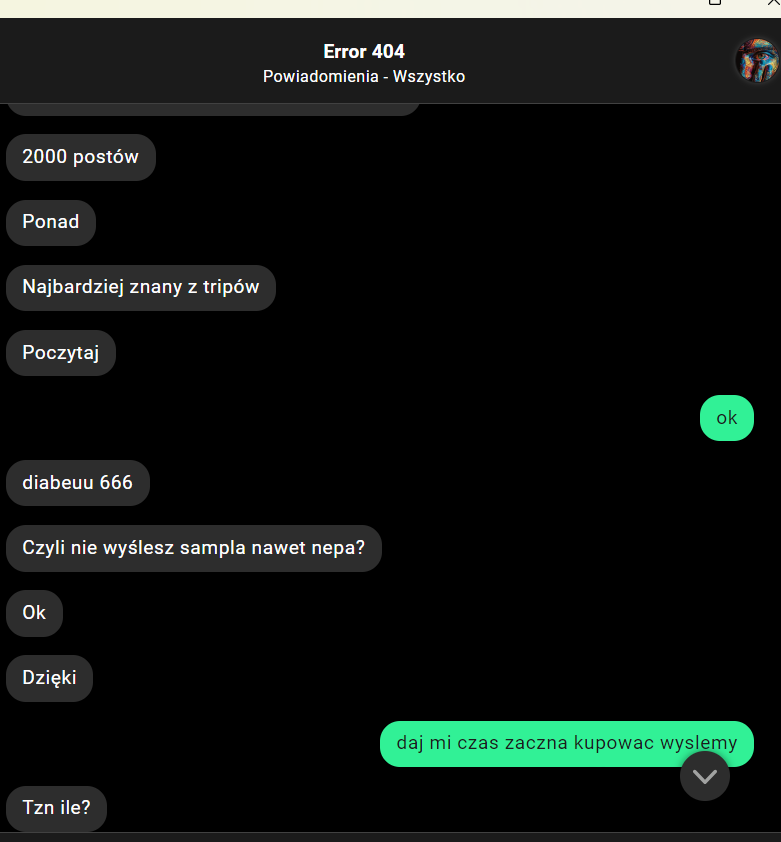Select the '2000 postów' message bubble

(x=81, y=157)
